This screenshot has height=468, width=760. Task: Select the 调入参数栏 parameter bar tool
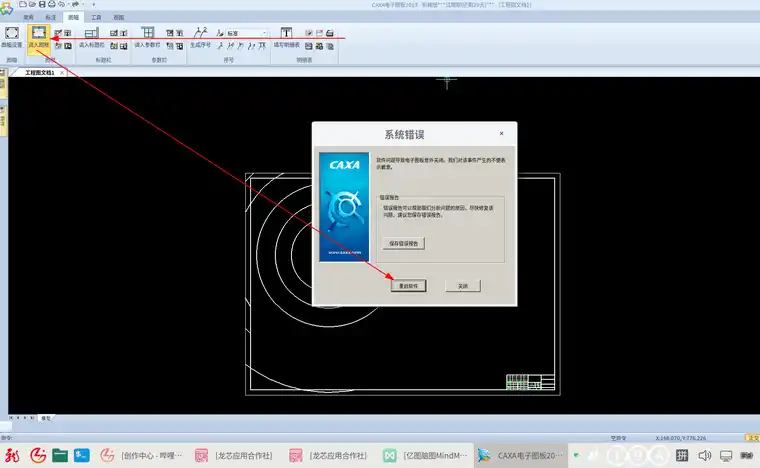[147, 37]
